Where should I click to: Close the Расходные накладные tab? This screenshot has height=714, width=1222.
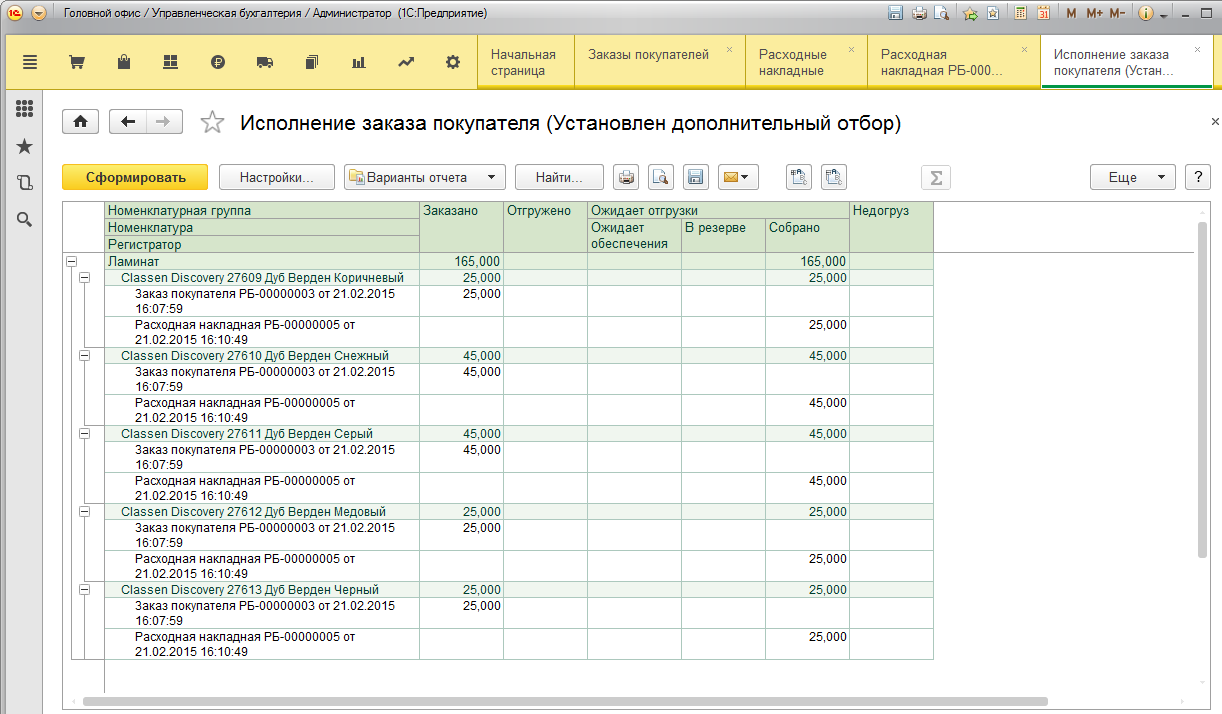coord(851,49)
